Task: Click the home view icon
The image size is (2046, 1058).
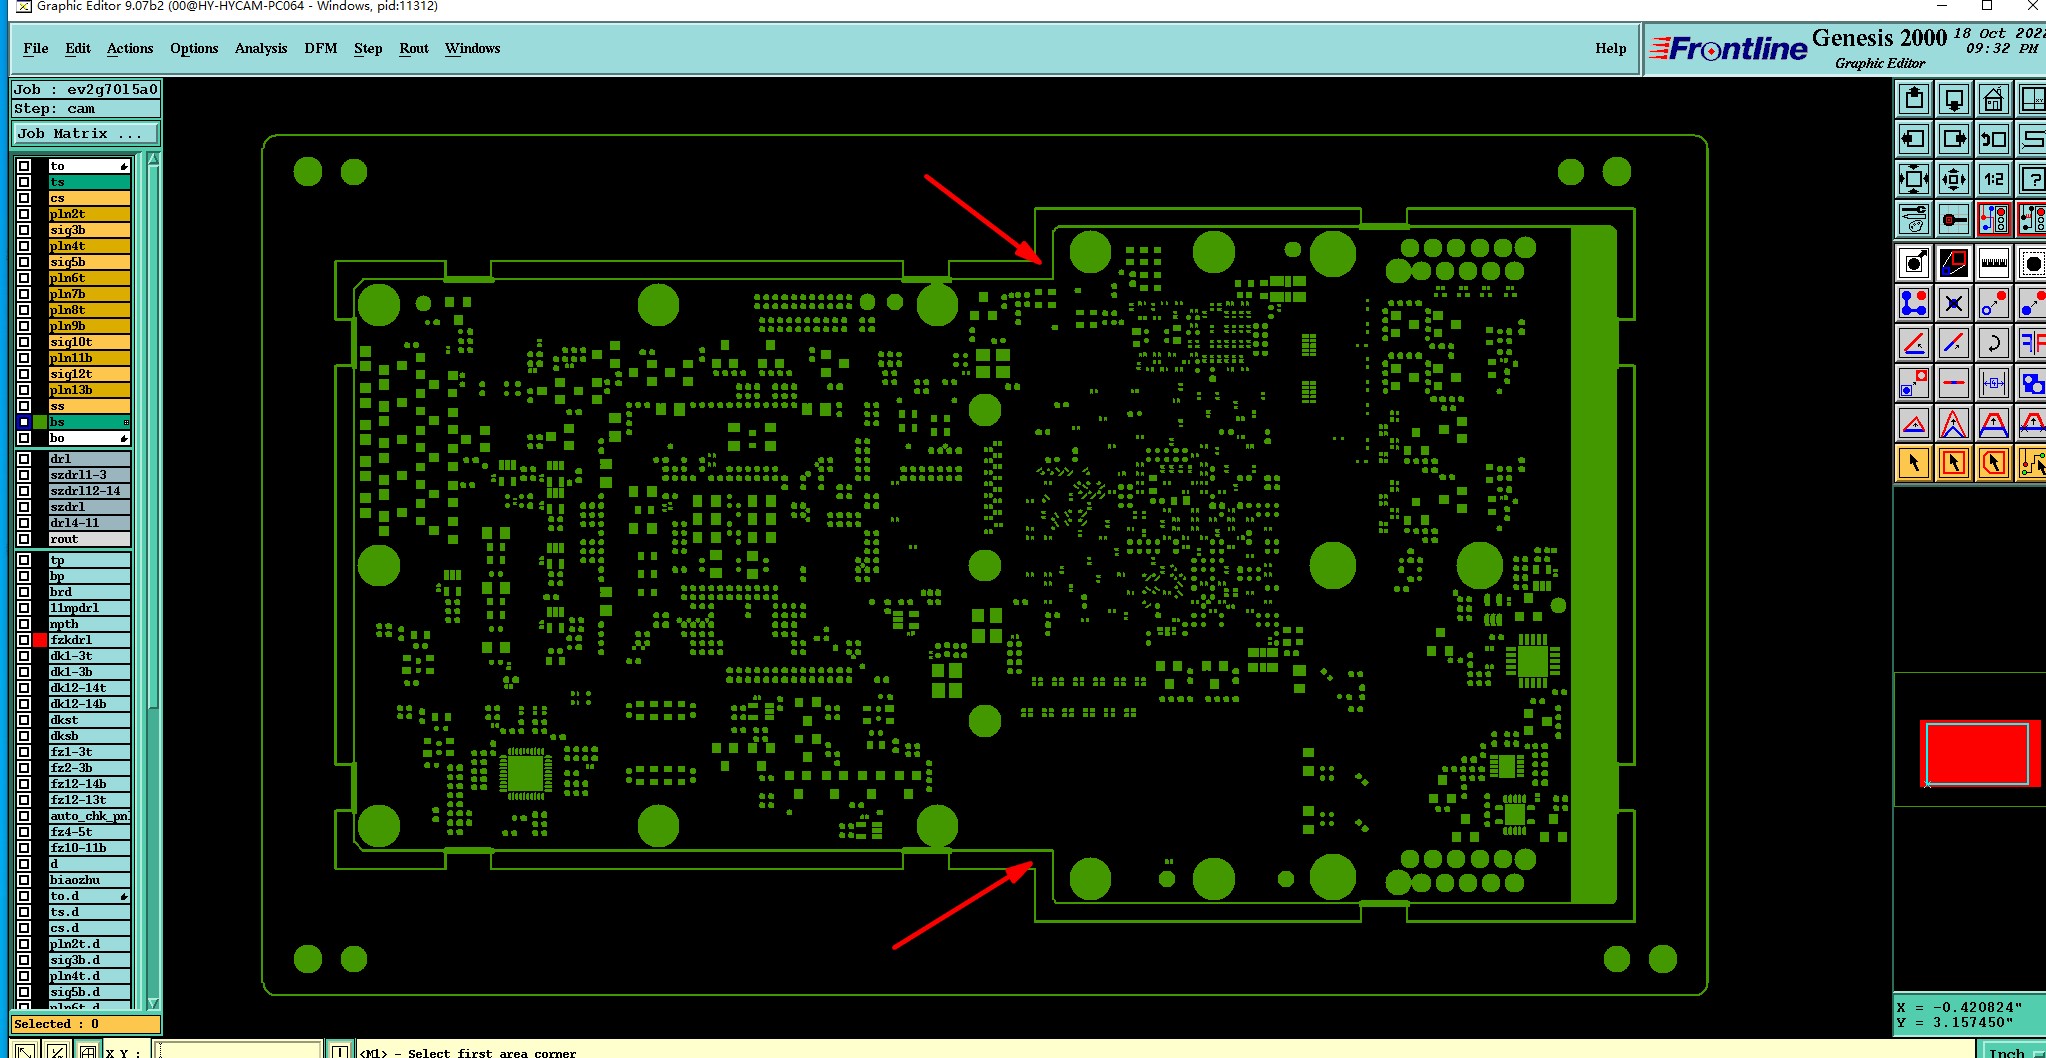Action: [1993, 99]
